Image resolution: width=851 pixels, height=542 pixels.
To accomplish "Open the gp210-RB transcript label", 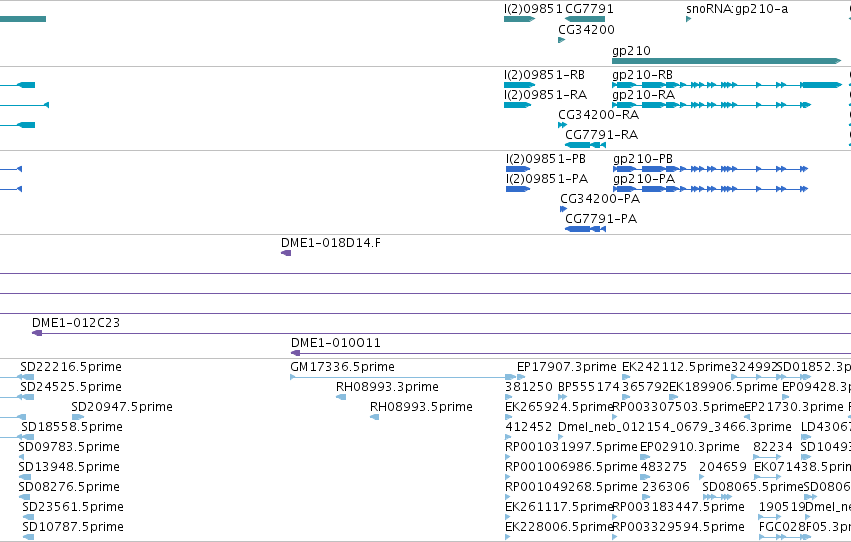I will [x=643, y=74].
